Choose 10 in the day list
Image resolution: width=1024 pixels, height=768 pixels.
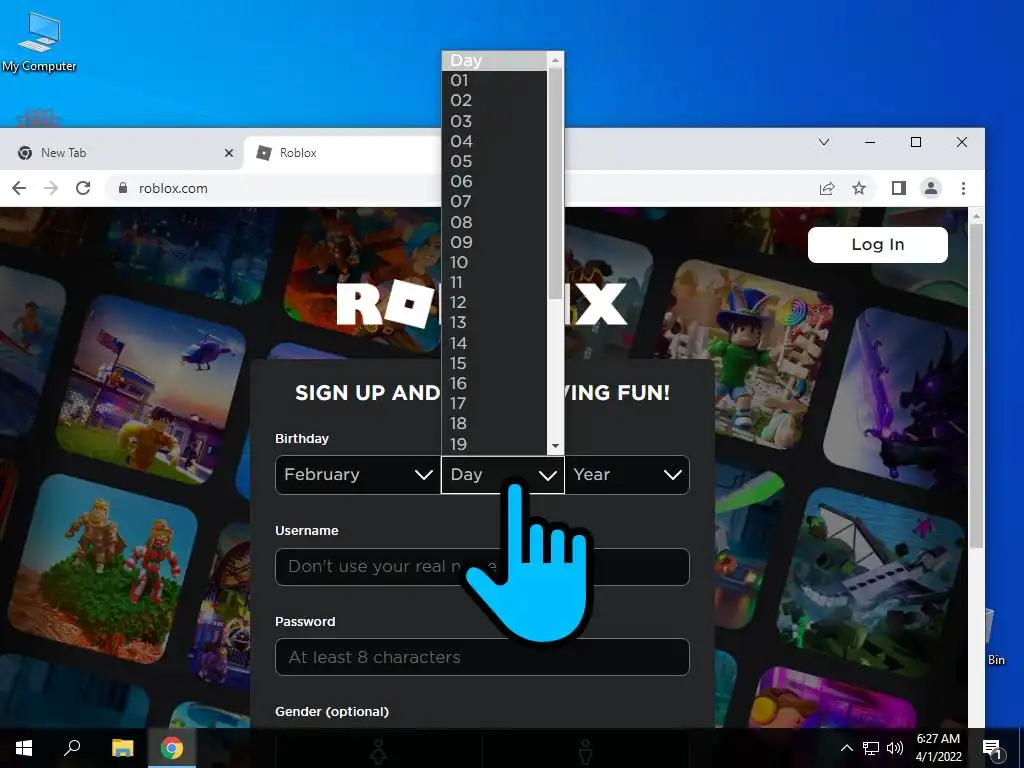click(494, 263)
